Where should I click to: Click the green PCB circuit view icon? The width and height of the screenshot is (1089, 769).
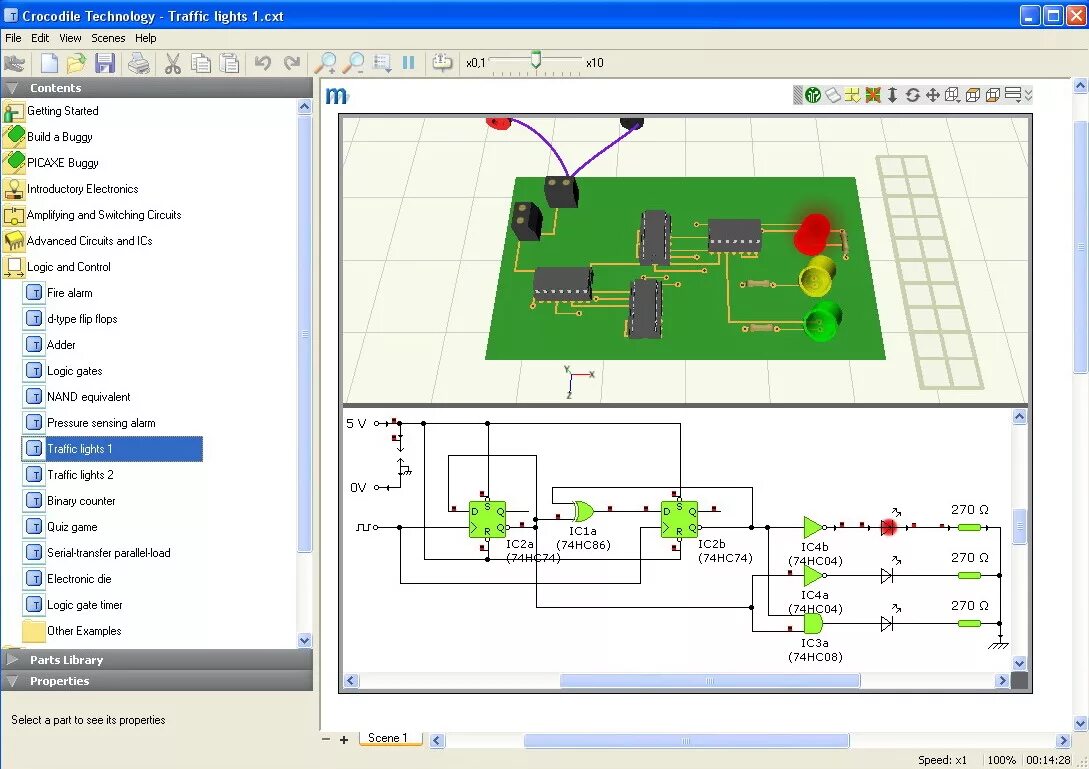coord(813,95)
